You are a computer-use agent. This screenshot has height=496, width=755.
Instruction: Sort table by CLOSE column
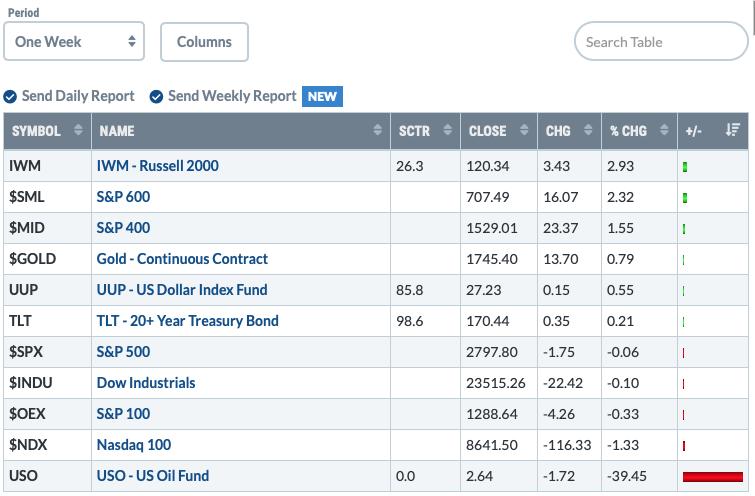point(524,130)
